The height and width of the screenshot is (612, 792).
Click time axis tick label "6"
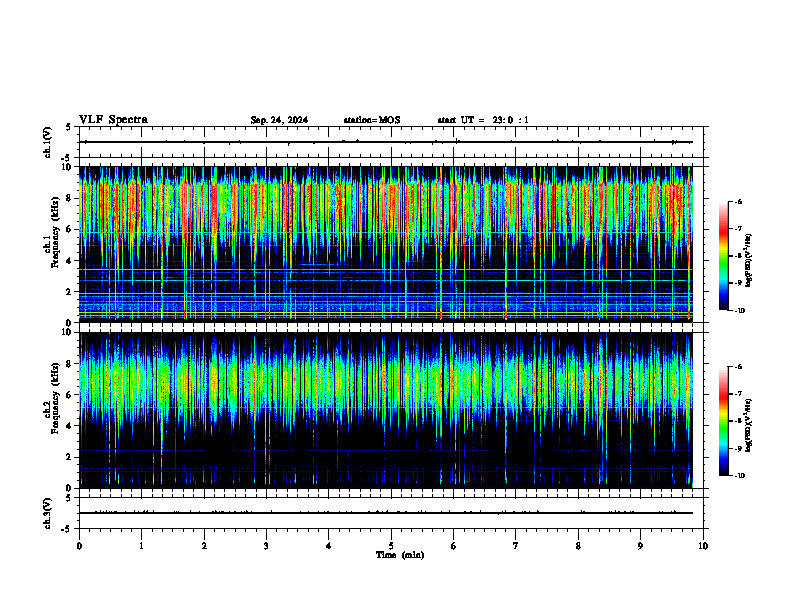click(454, 546)
